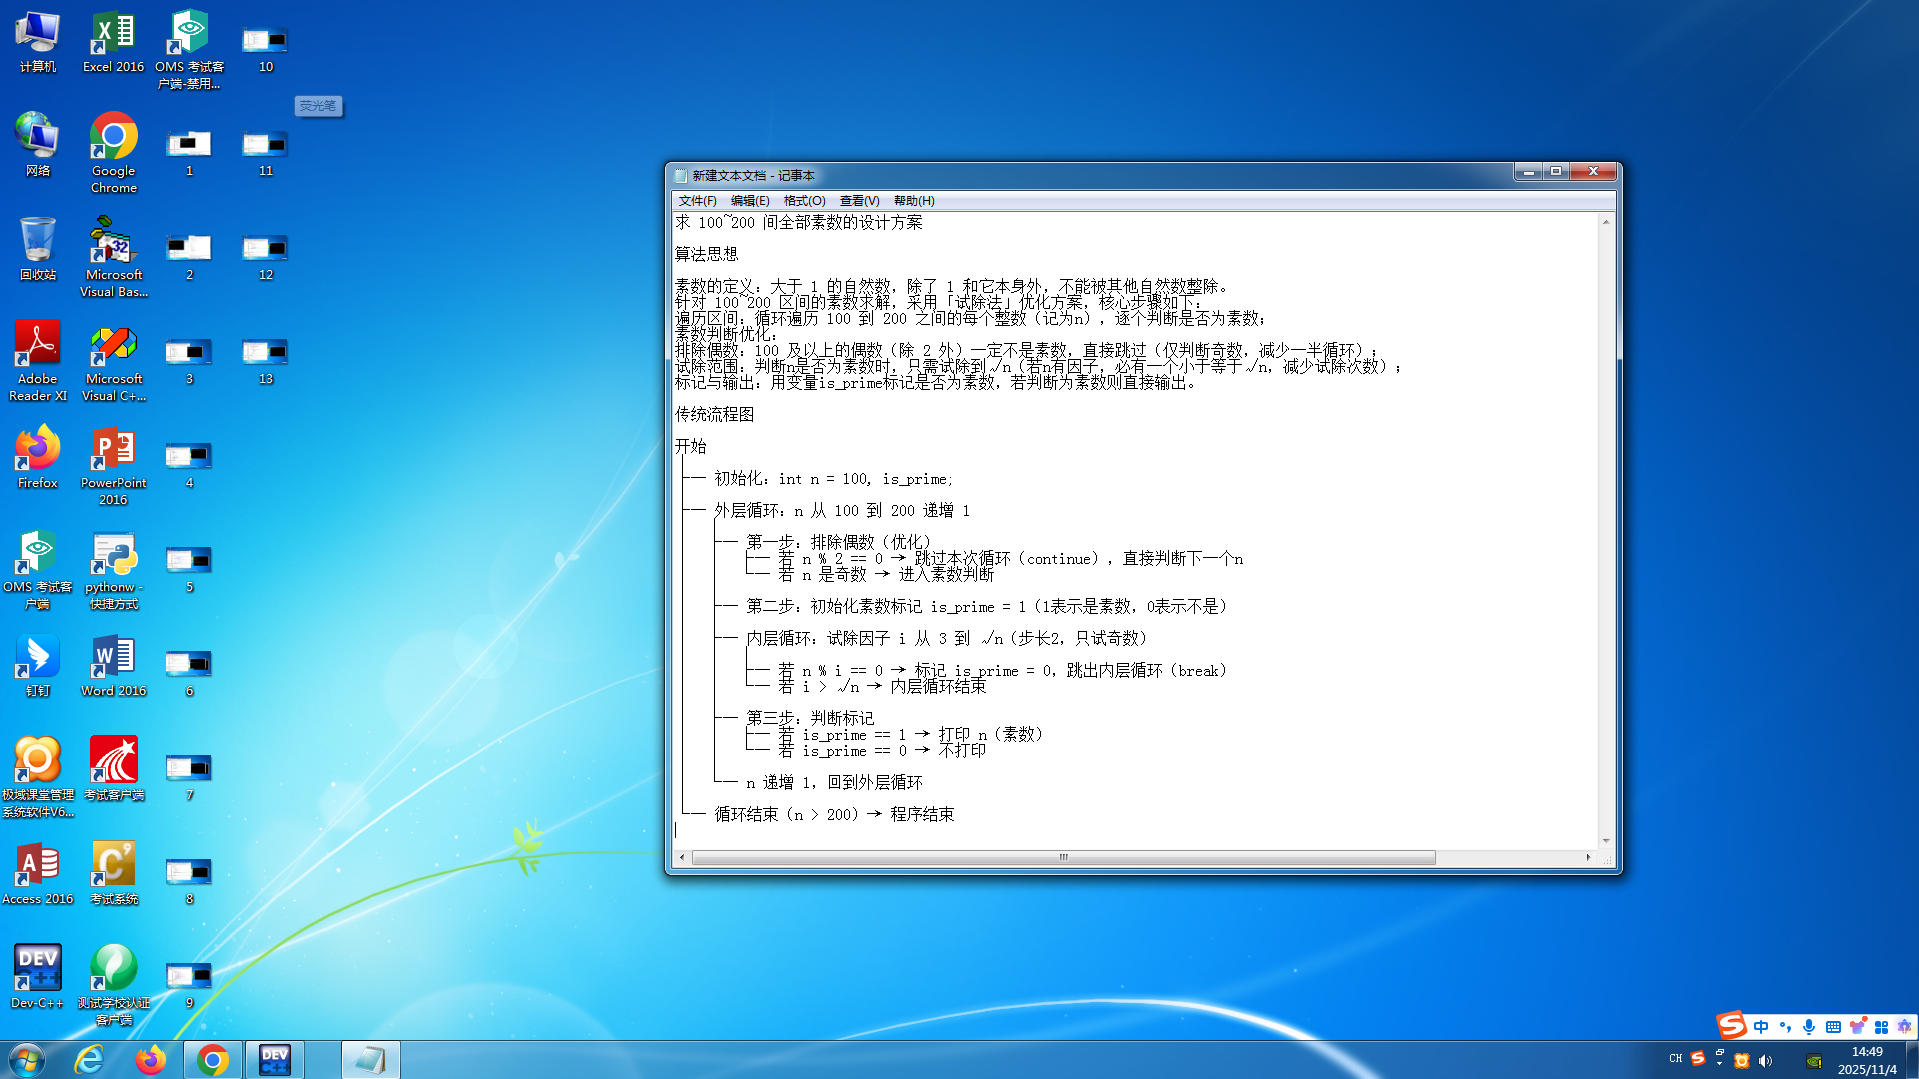Screen dimensions: 1919x1079
Task: Select the 考试系统 desktop shortcut
Action: click(x=113, y=874)
